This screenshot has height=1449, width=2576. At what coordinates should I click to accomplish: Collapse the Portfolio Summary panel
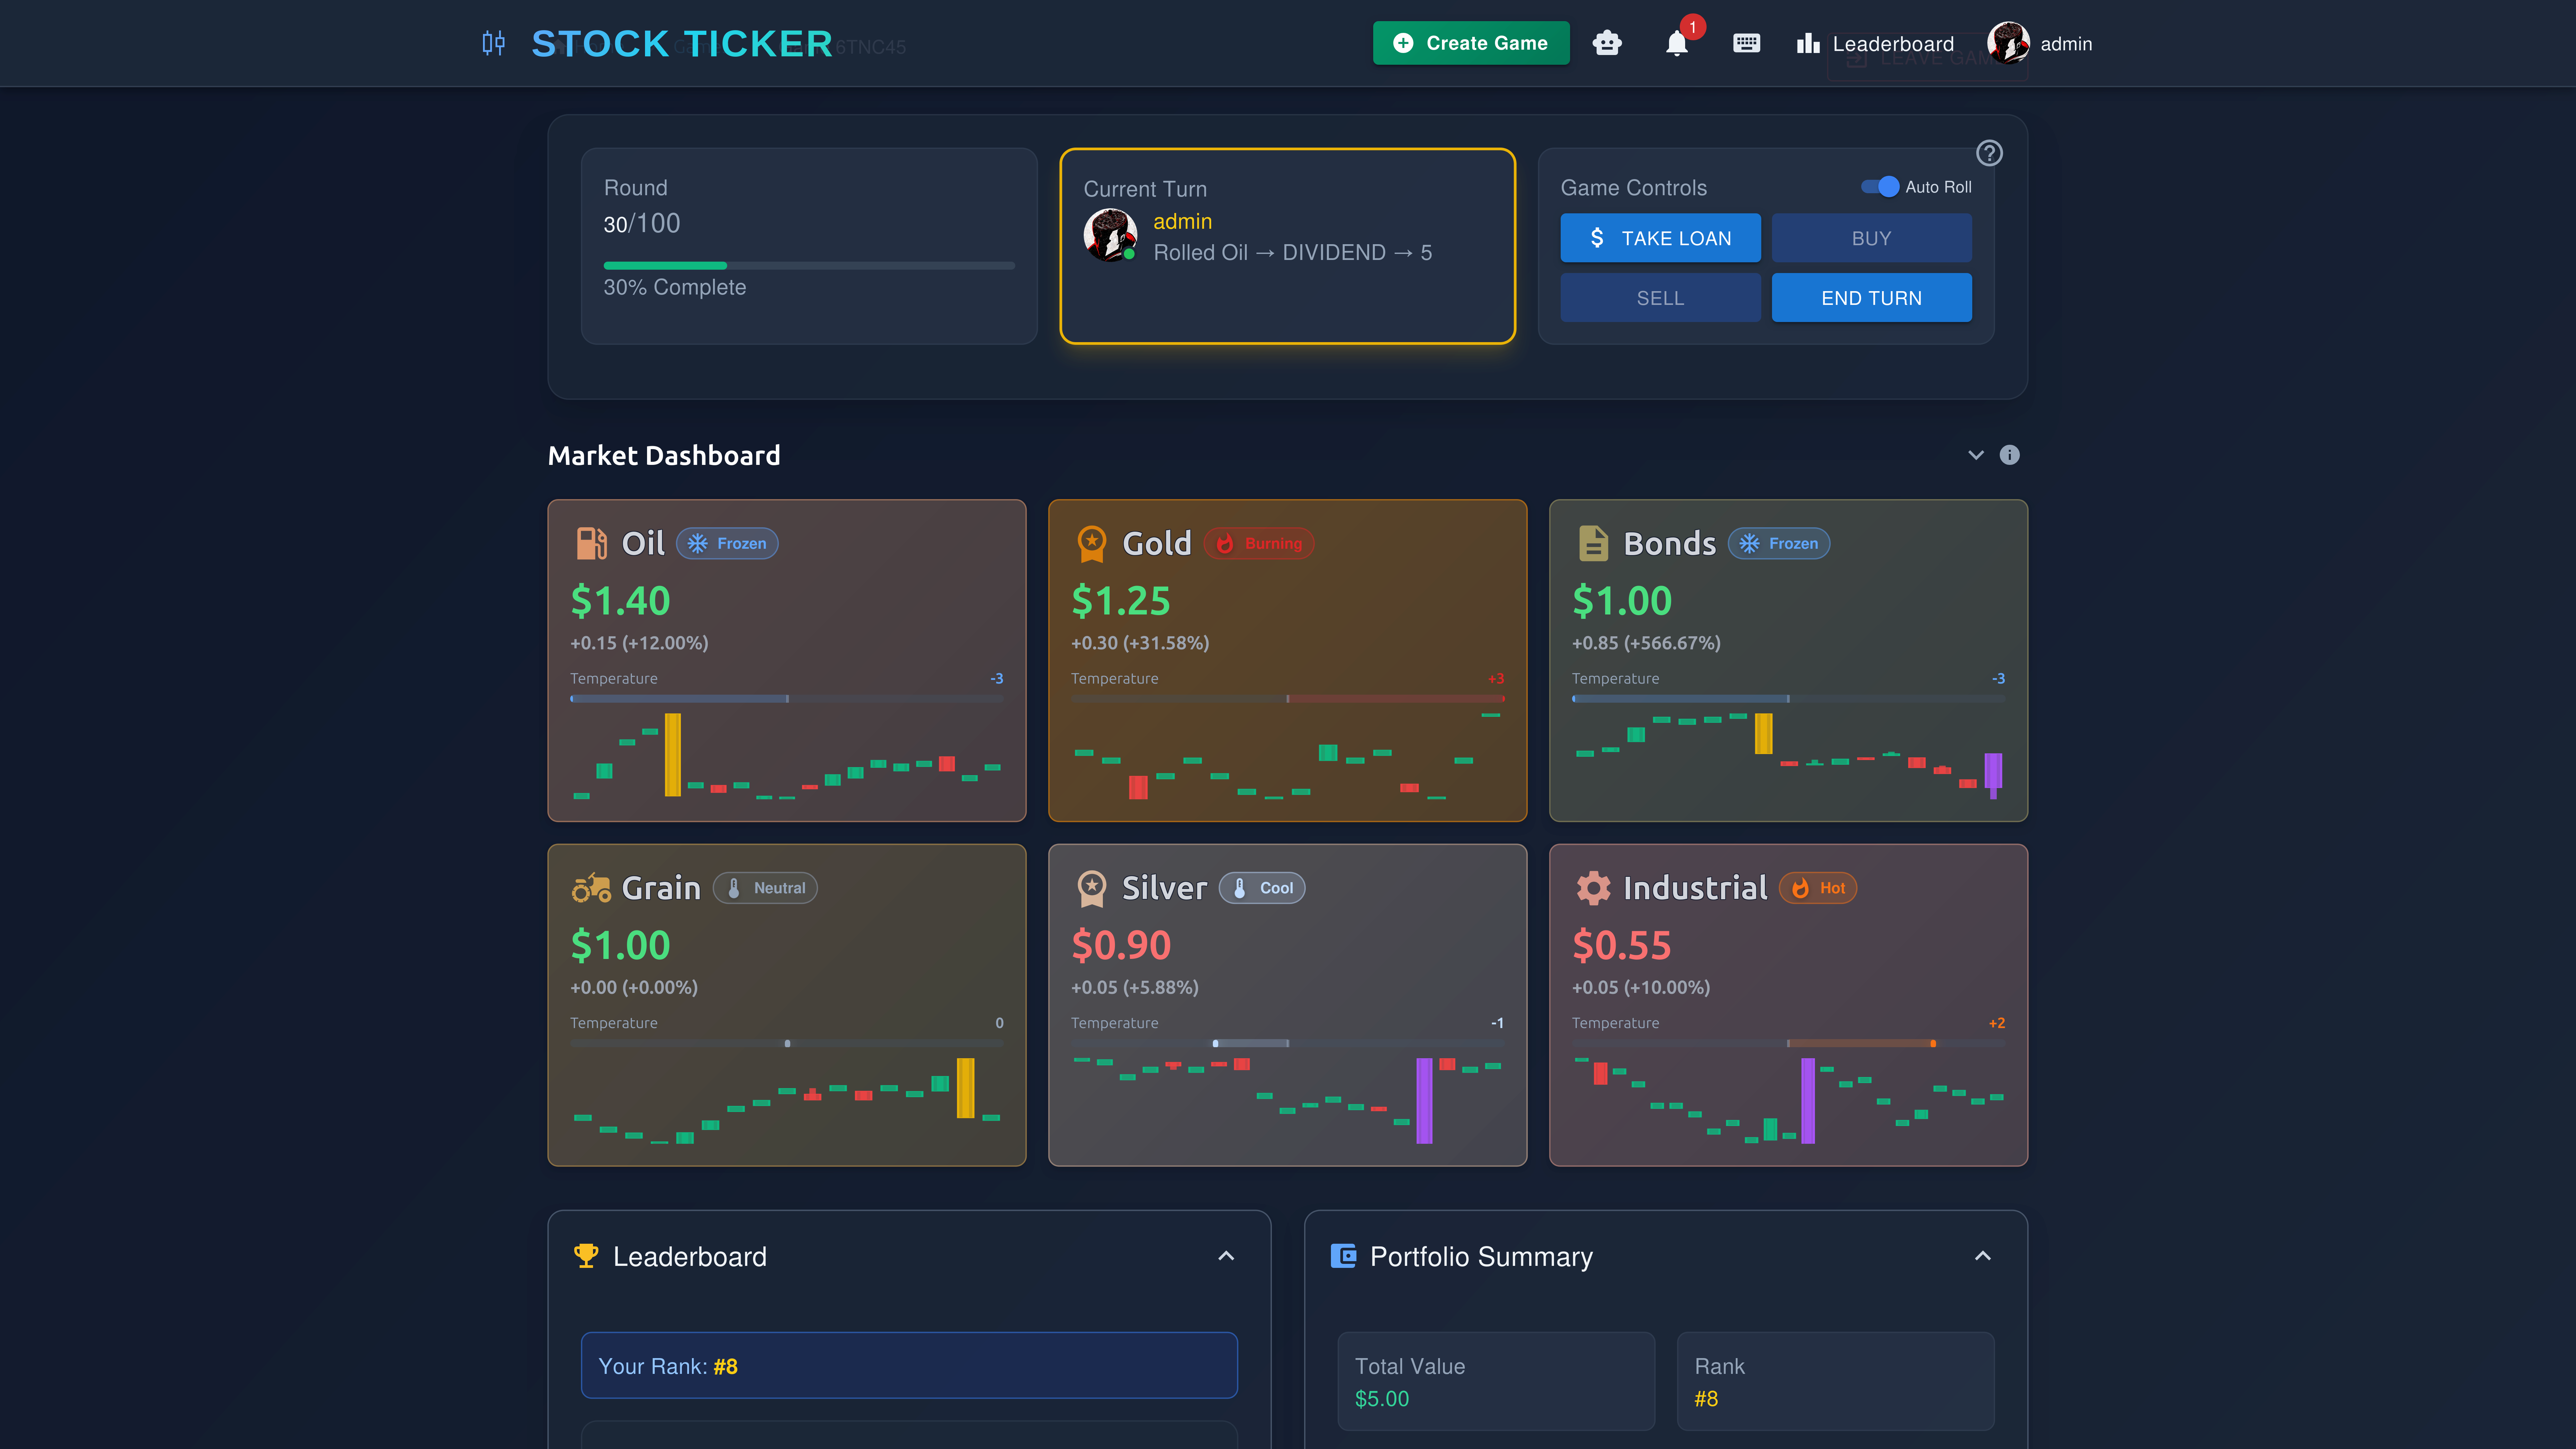coord(1983,1256)
